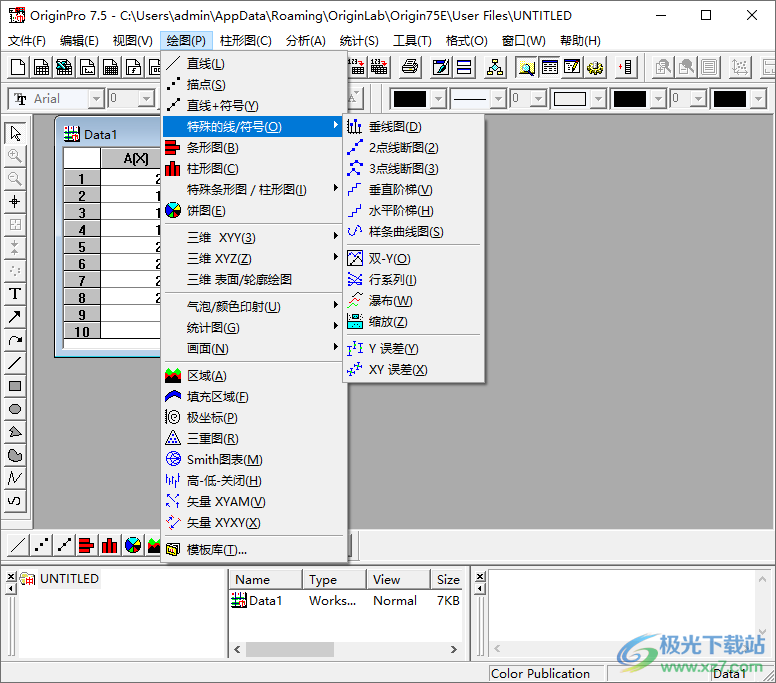776x683 pixels.
Task: Select the Circle drawing tool
Action: 15,409
